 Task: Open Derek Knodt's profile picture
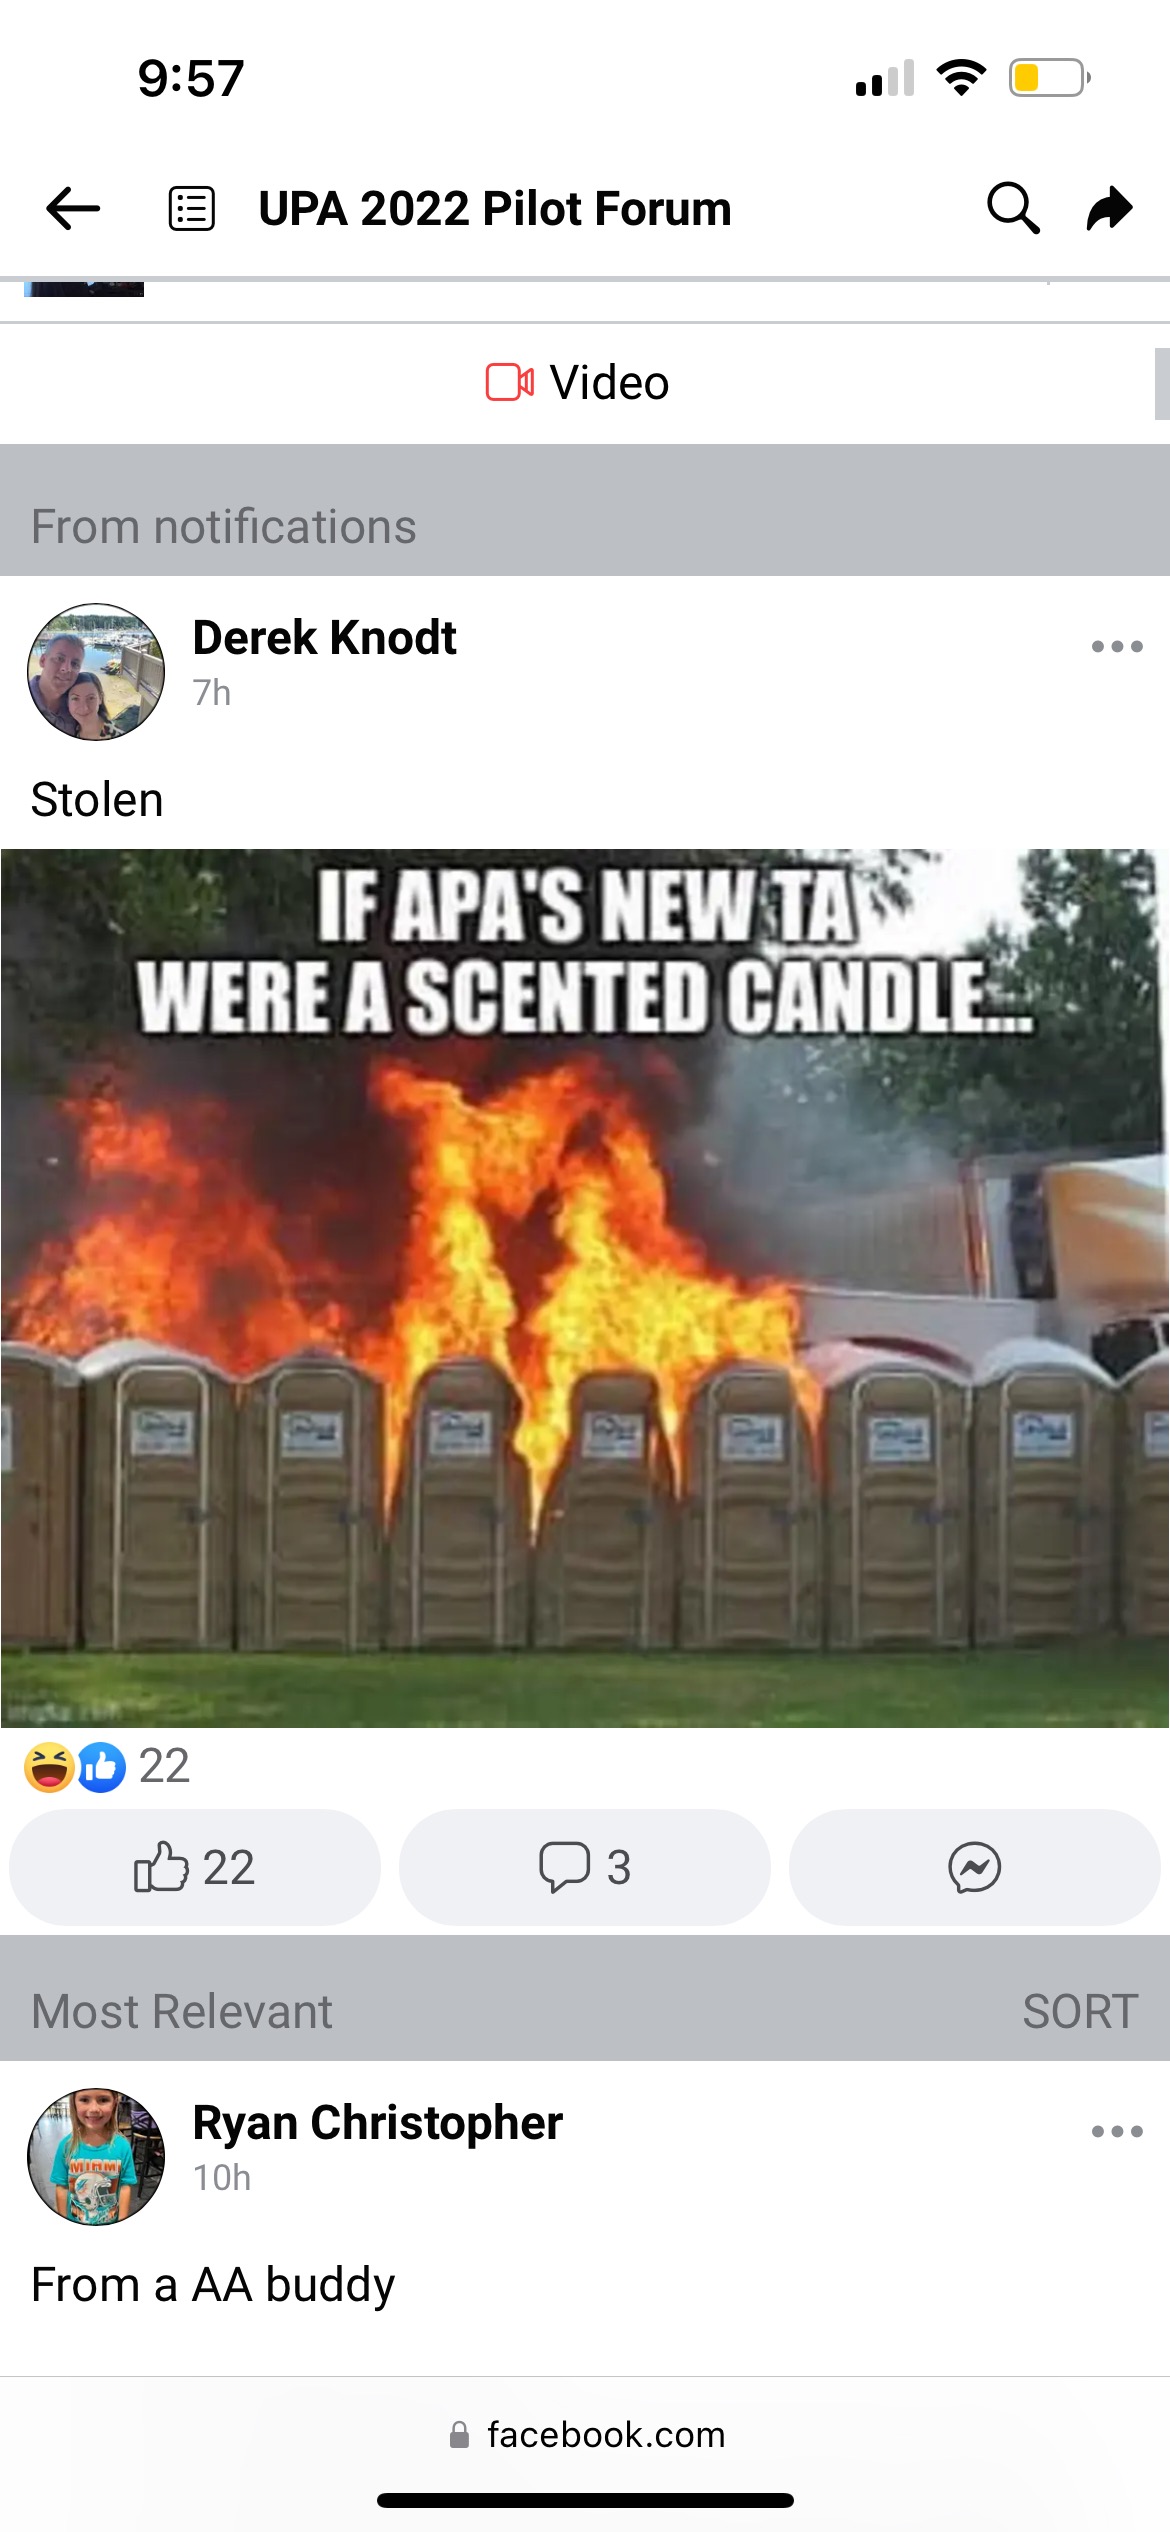pyautogui.click(x=96, y=672)
